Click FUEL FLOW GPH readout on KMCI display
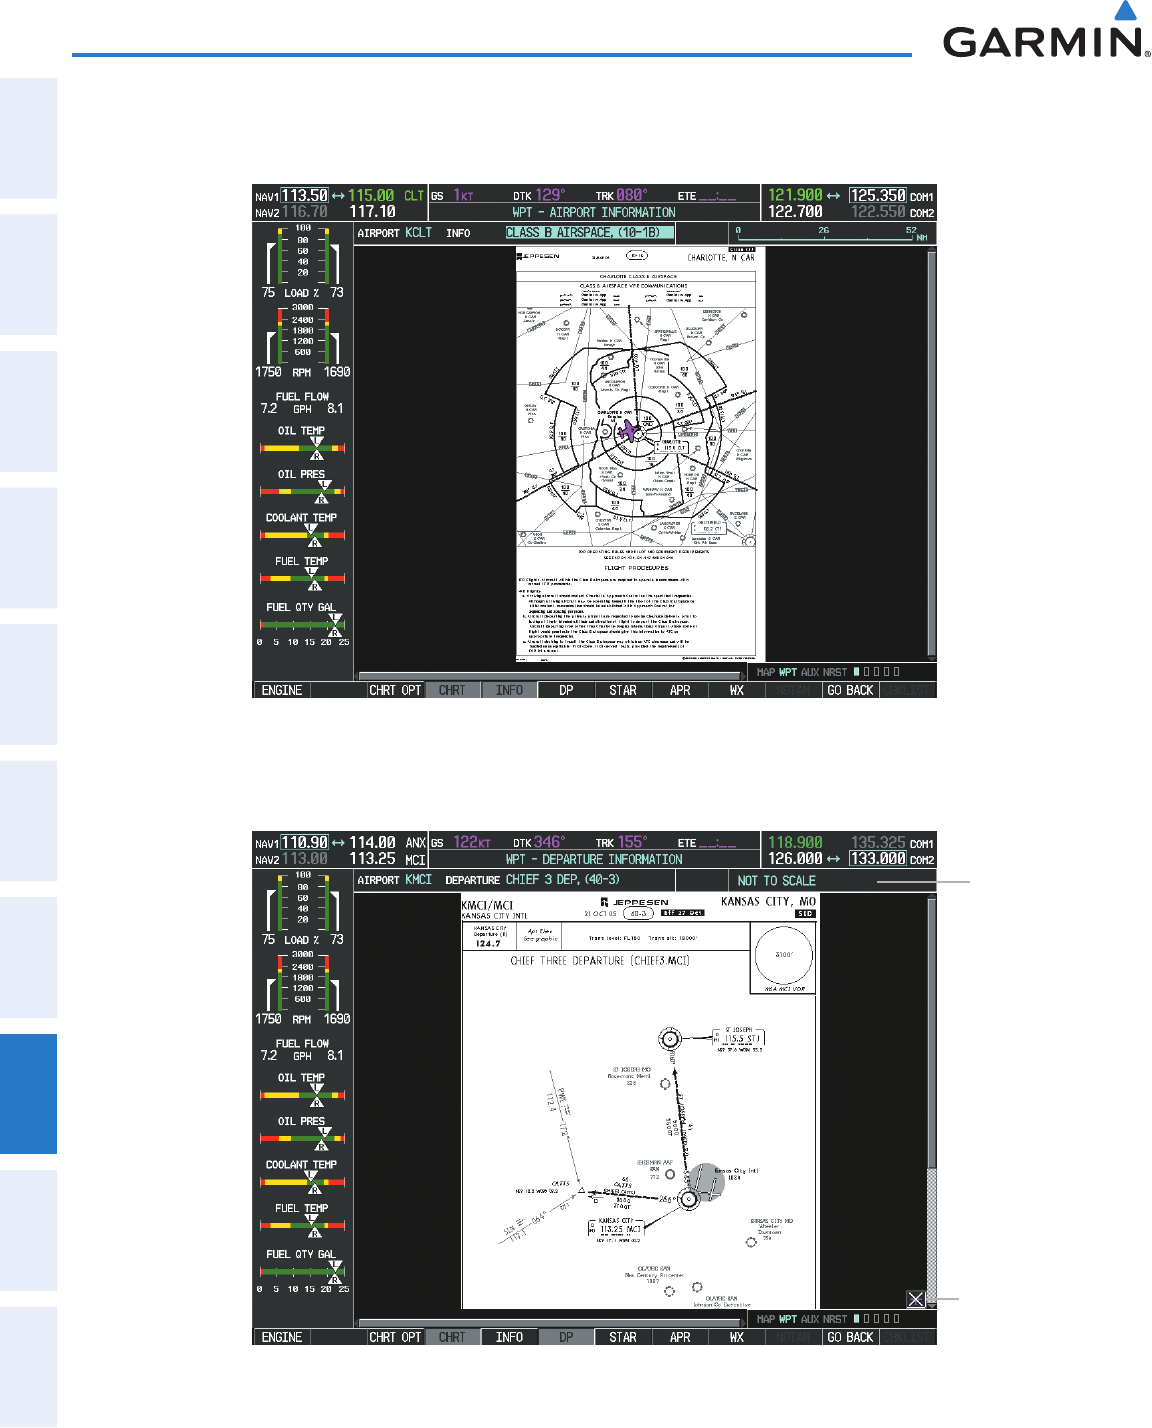The image size is (1152, 1428). 302,1049
